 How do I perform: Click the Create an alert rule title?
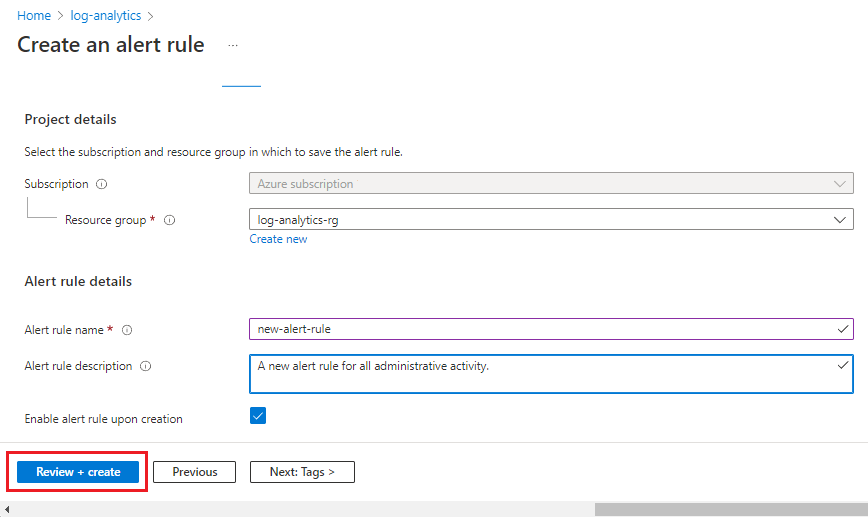point(111,45)
